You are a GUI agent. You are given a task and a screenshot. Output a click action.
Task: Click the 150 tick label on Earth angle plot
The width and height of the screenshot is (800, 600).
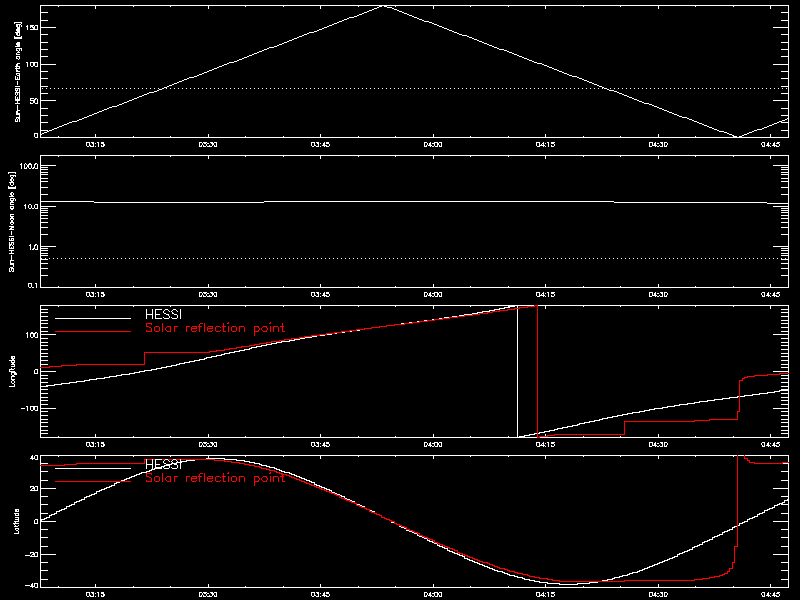tap(33, 28)
